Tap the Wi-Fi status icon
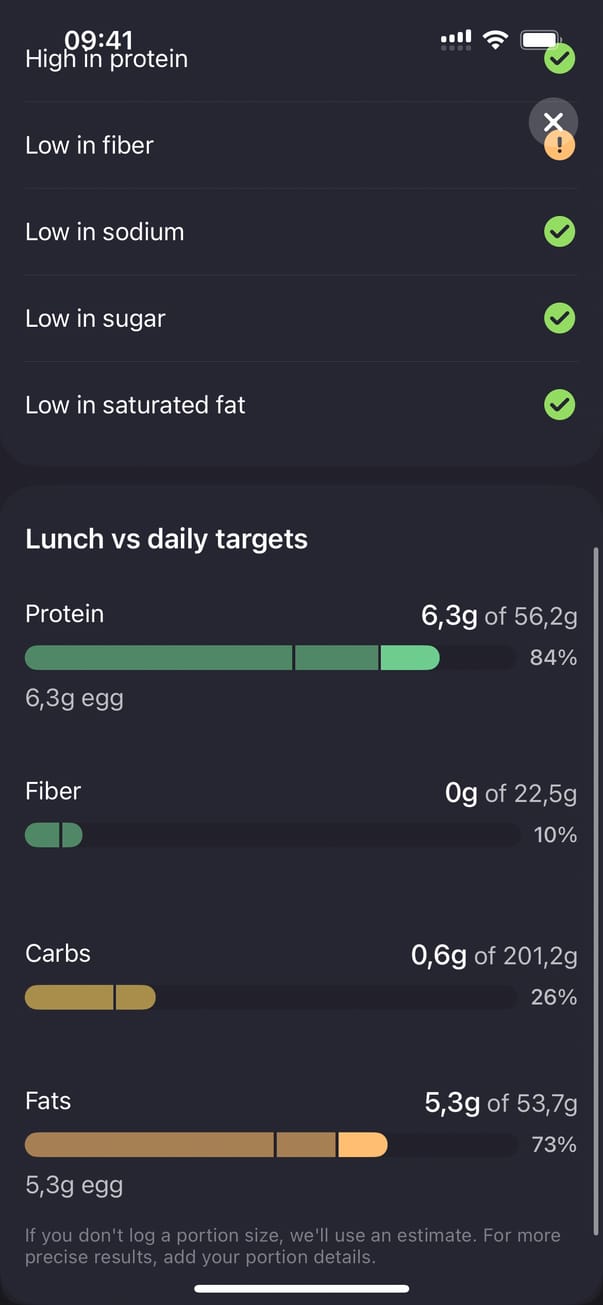This screenshot has width=603, height=1305. coord(495,40)
